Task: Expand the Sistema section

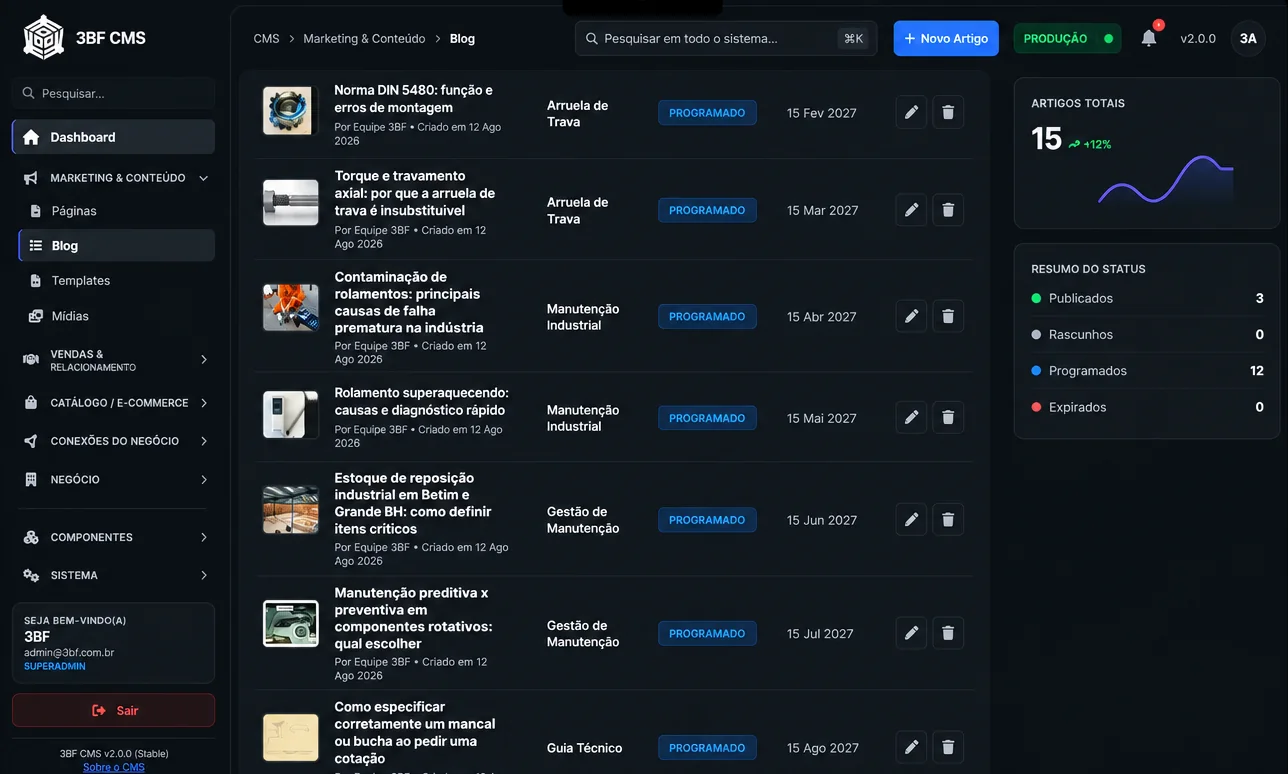Action: click(114, 575)
